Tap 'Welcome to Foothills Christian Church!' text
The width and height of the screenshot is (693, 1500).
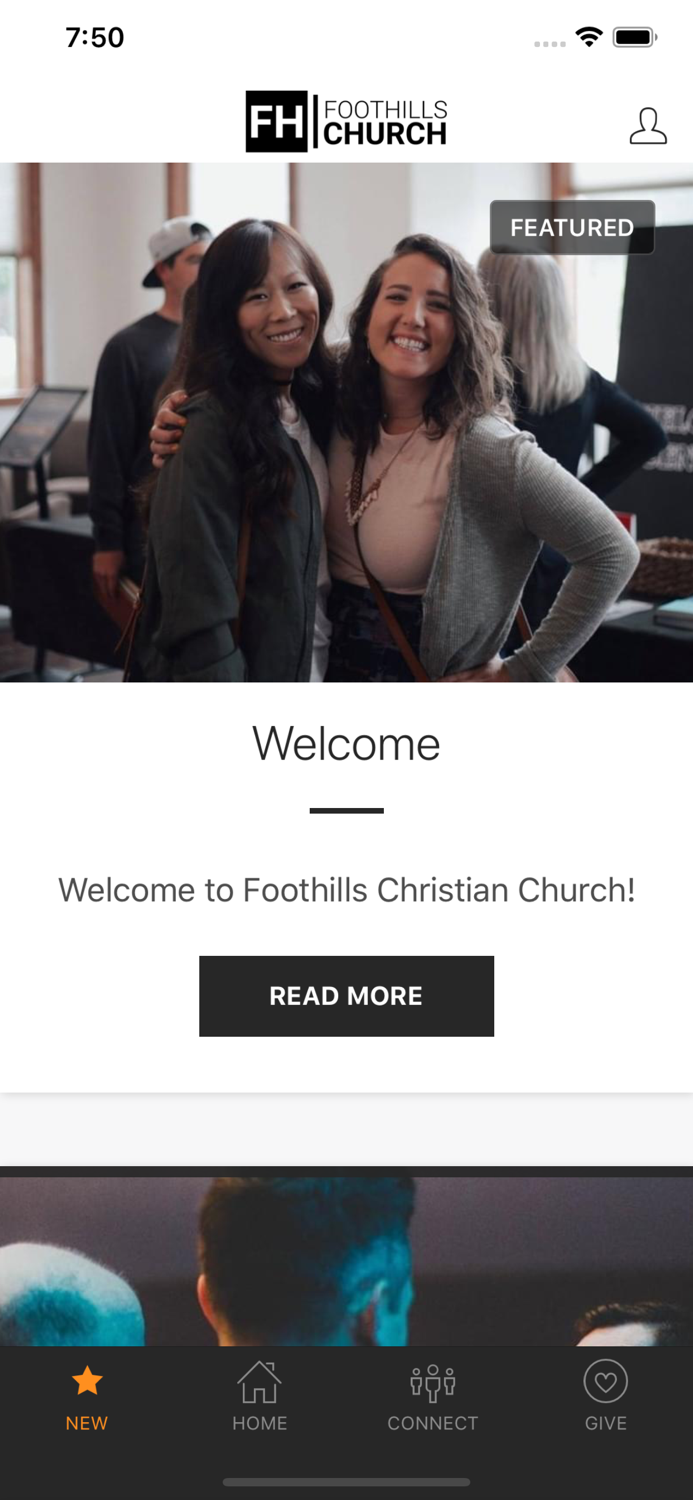(346, 890)
